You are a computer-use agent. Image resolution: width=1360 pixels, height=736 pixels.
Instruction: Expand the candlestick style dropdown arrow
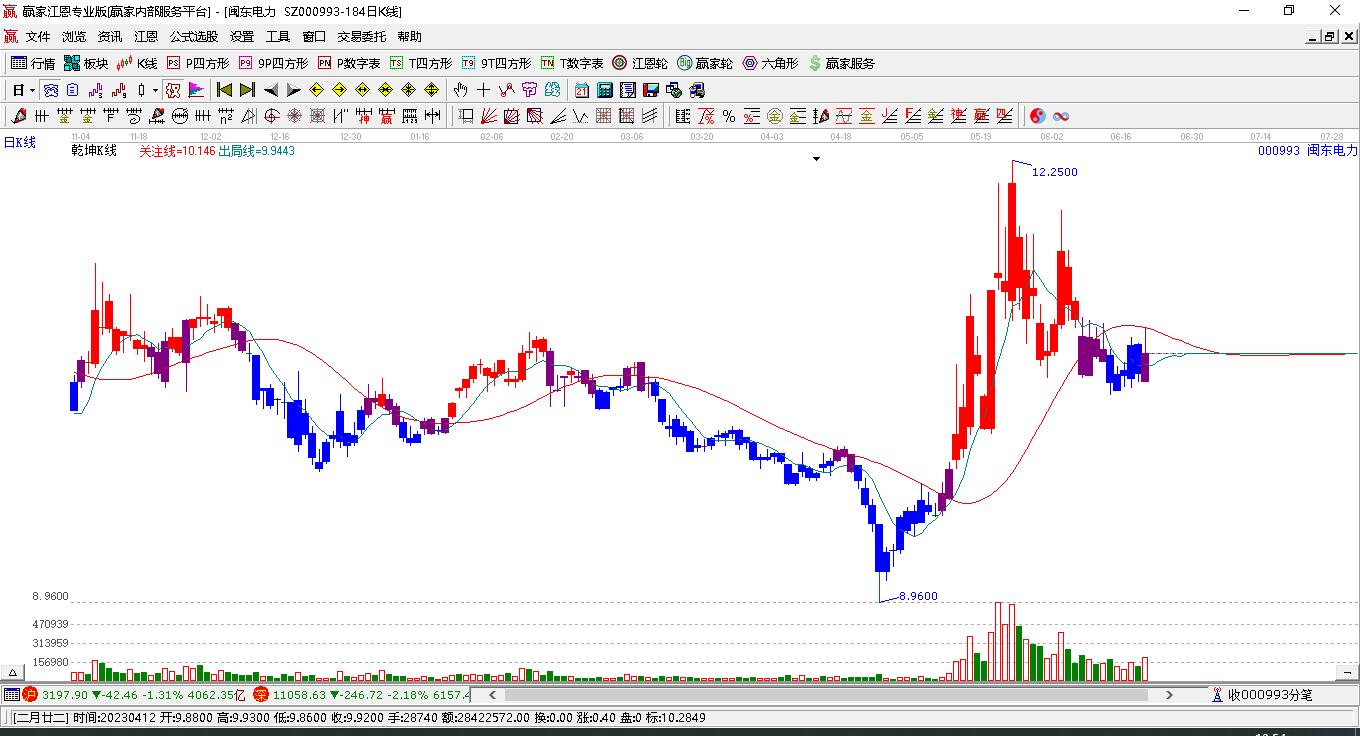pos(155,90)
